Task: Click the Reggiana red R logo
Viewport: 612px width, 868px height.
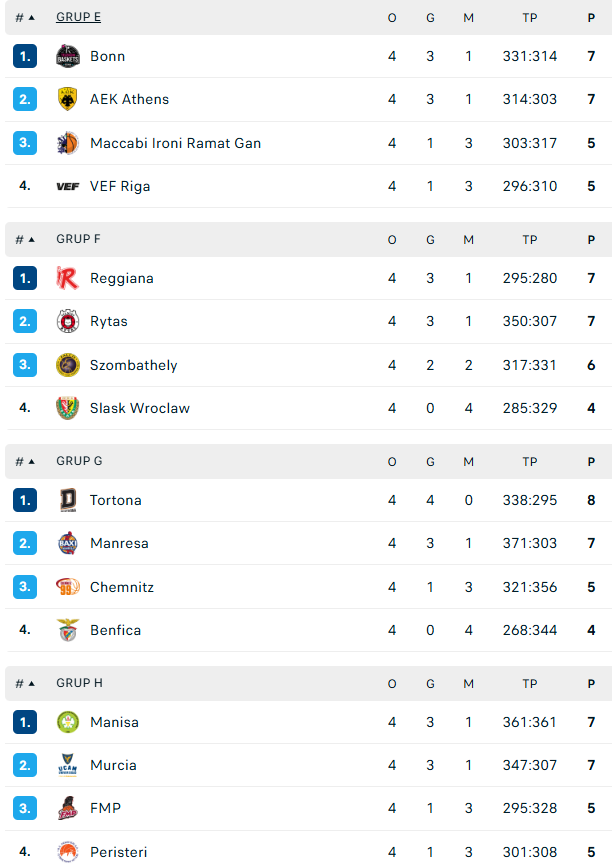Action: tap(68, 278)
